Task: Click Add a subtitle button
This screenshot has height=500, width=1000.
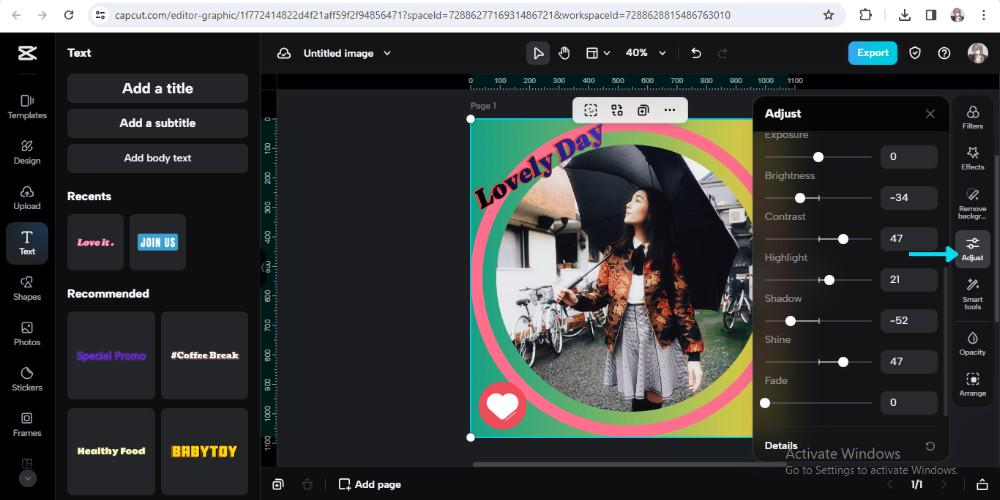Action: pyautogui.click(x=158, y=123)
